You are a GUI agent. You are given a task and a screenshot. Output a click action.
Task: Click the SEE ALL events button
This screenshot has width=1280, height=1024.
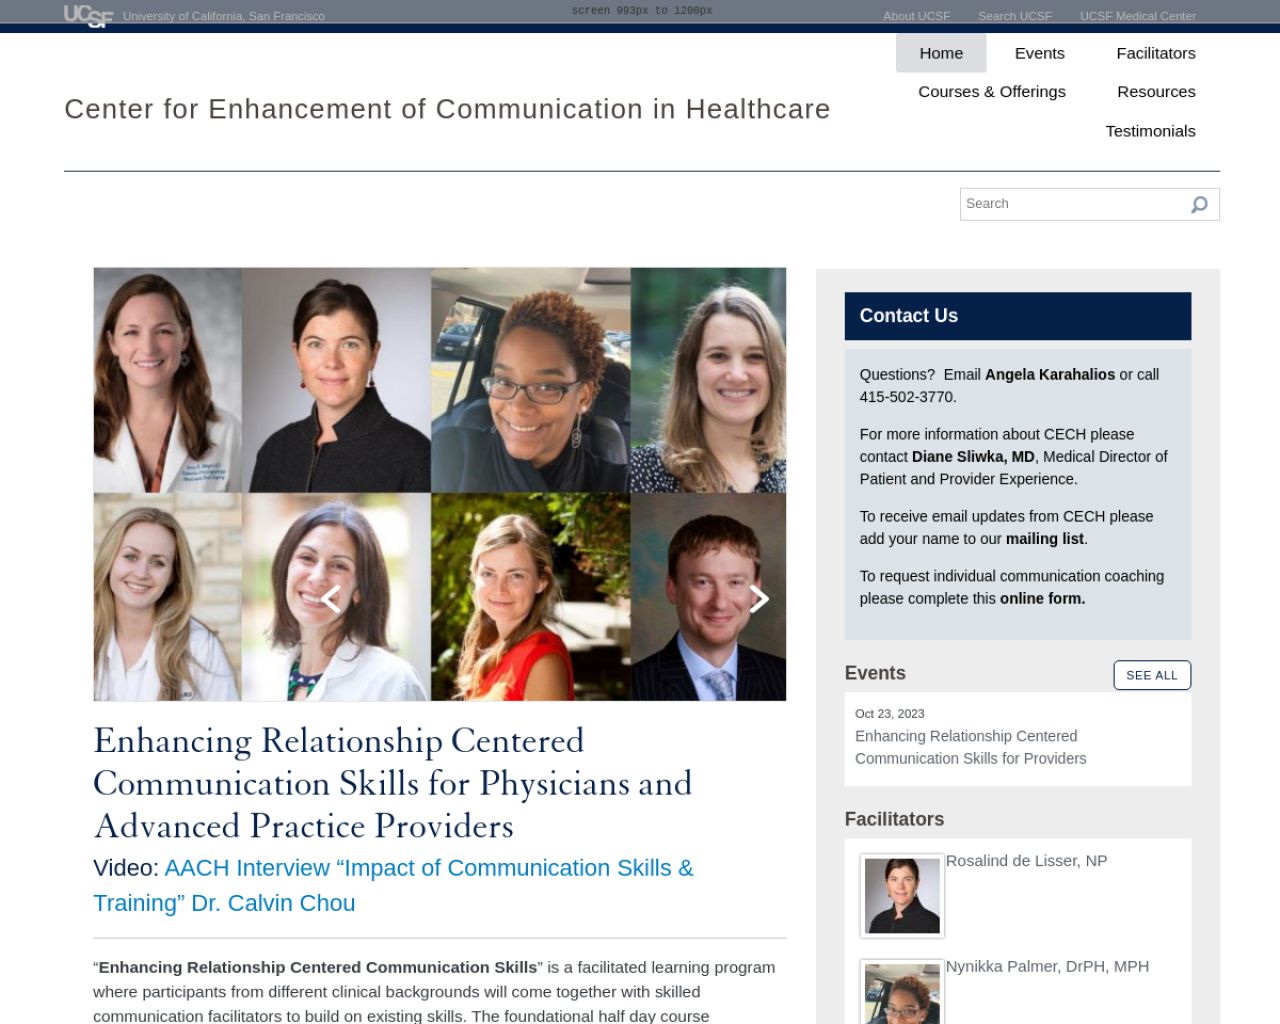click(1152, 675)
